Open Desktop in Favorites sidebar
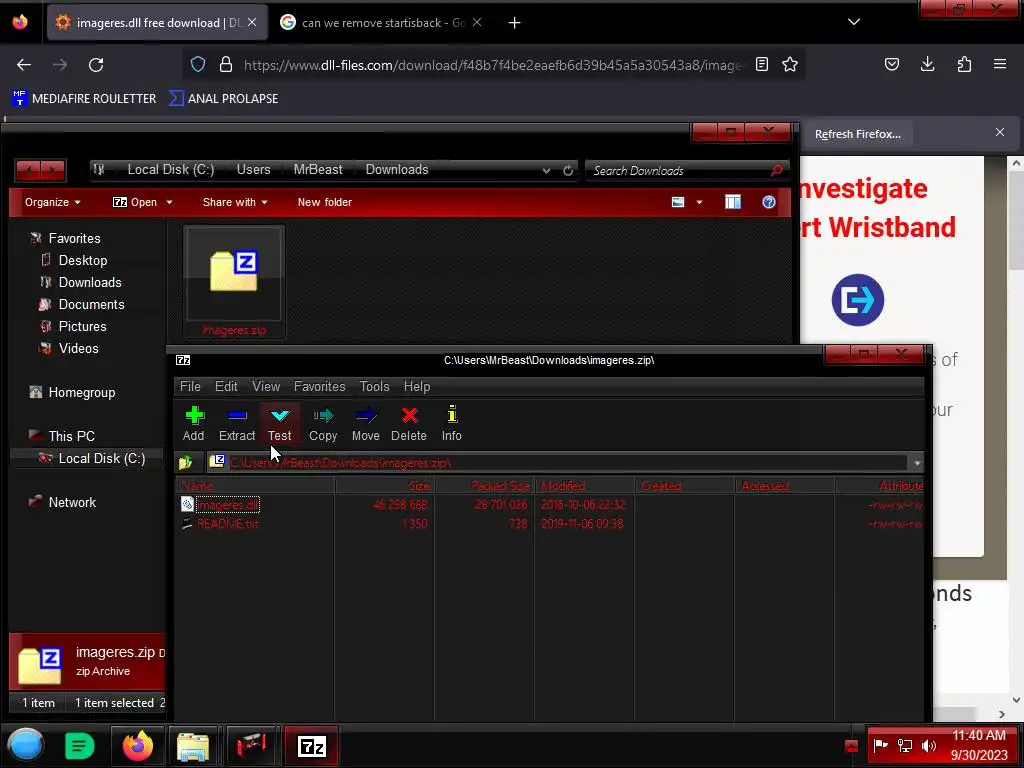Screen dimensions: 1024x768 [x=82, y=261]
